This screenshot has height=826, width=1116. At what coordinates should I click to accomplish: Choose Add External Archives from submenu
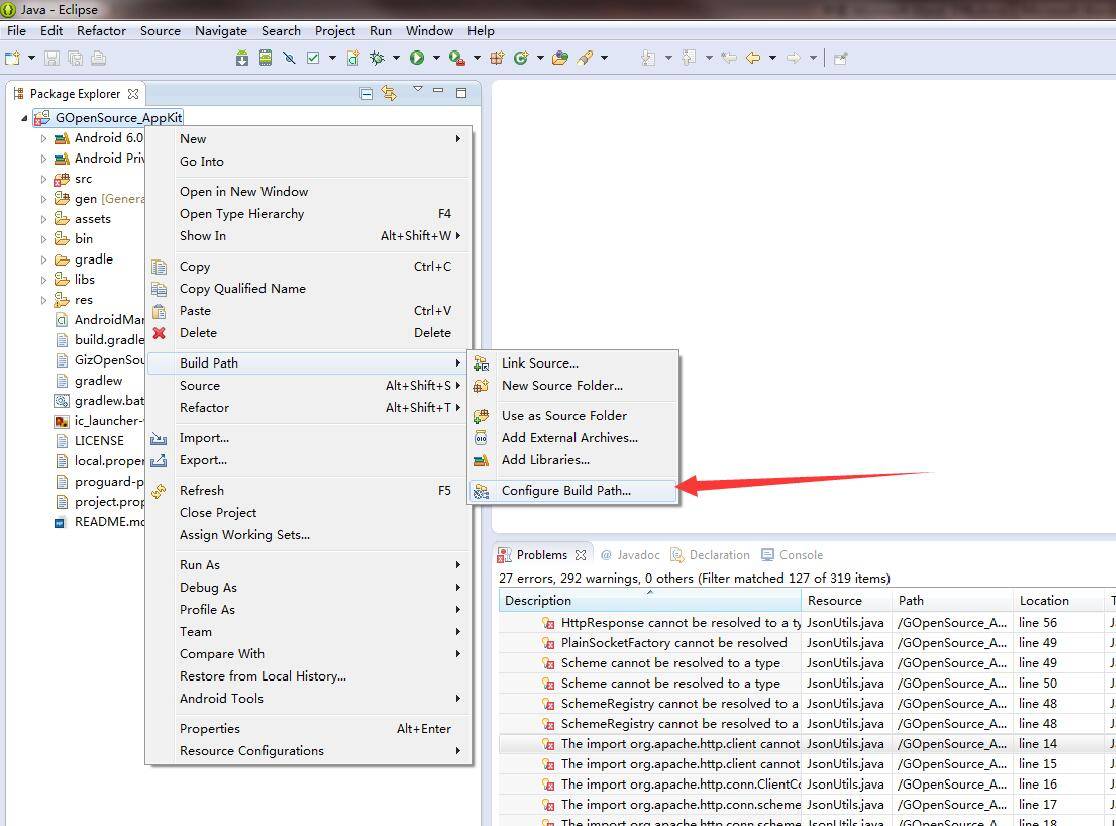[573, 438]
